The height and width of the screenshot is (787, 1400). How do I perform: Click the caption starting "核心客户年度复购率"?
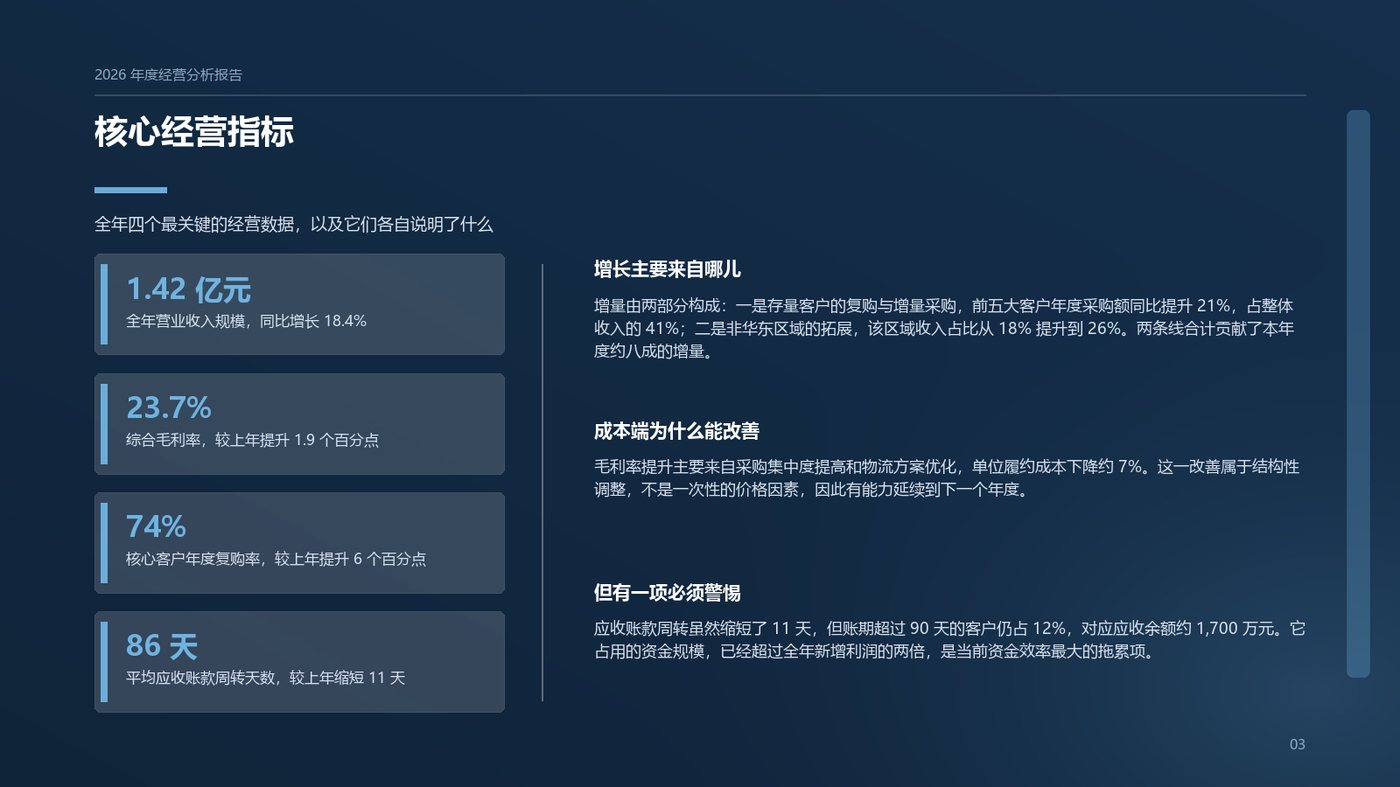276,559
